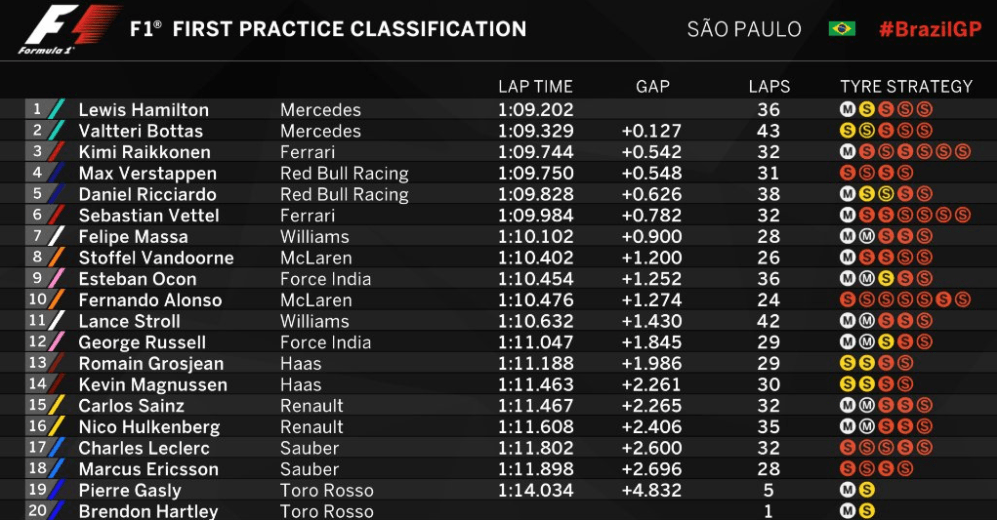Screen dimensions: 997x520
Task: Click Hartley's yellow soft tyre icon
Action: pyautogui.click(x=867, y=510)
